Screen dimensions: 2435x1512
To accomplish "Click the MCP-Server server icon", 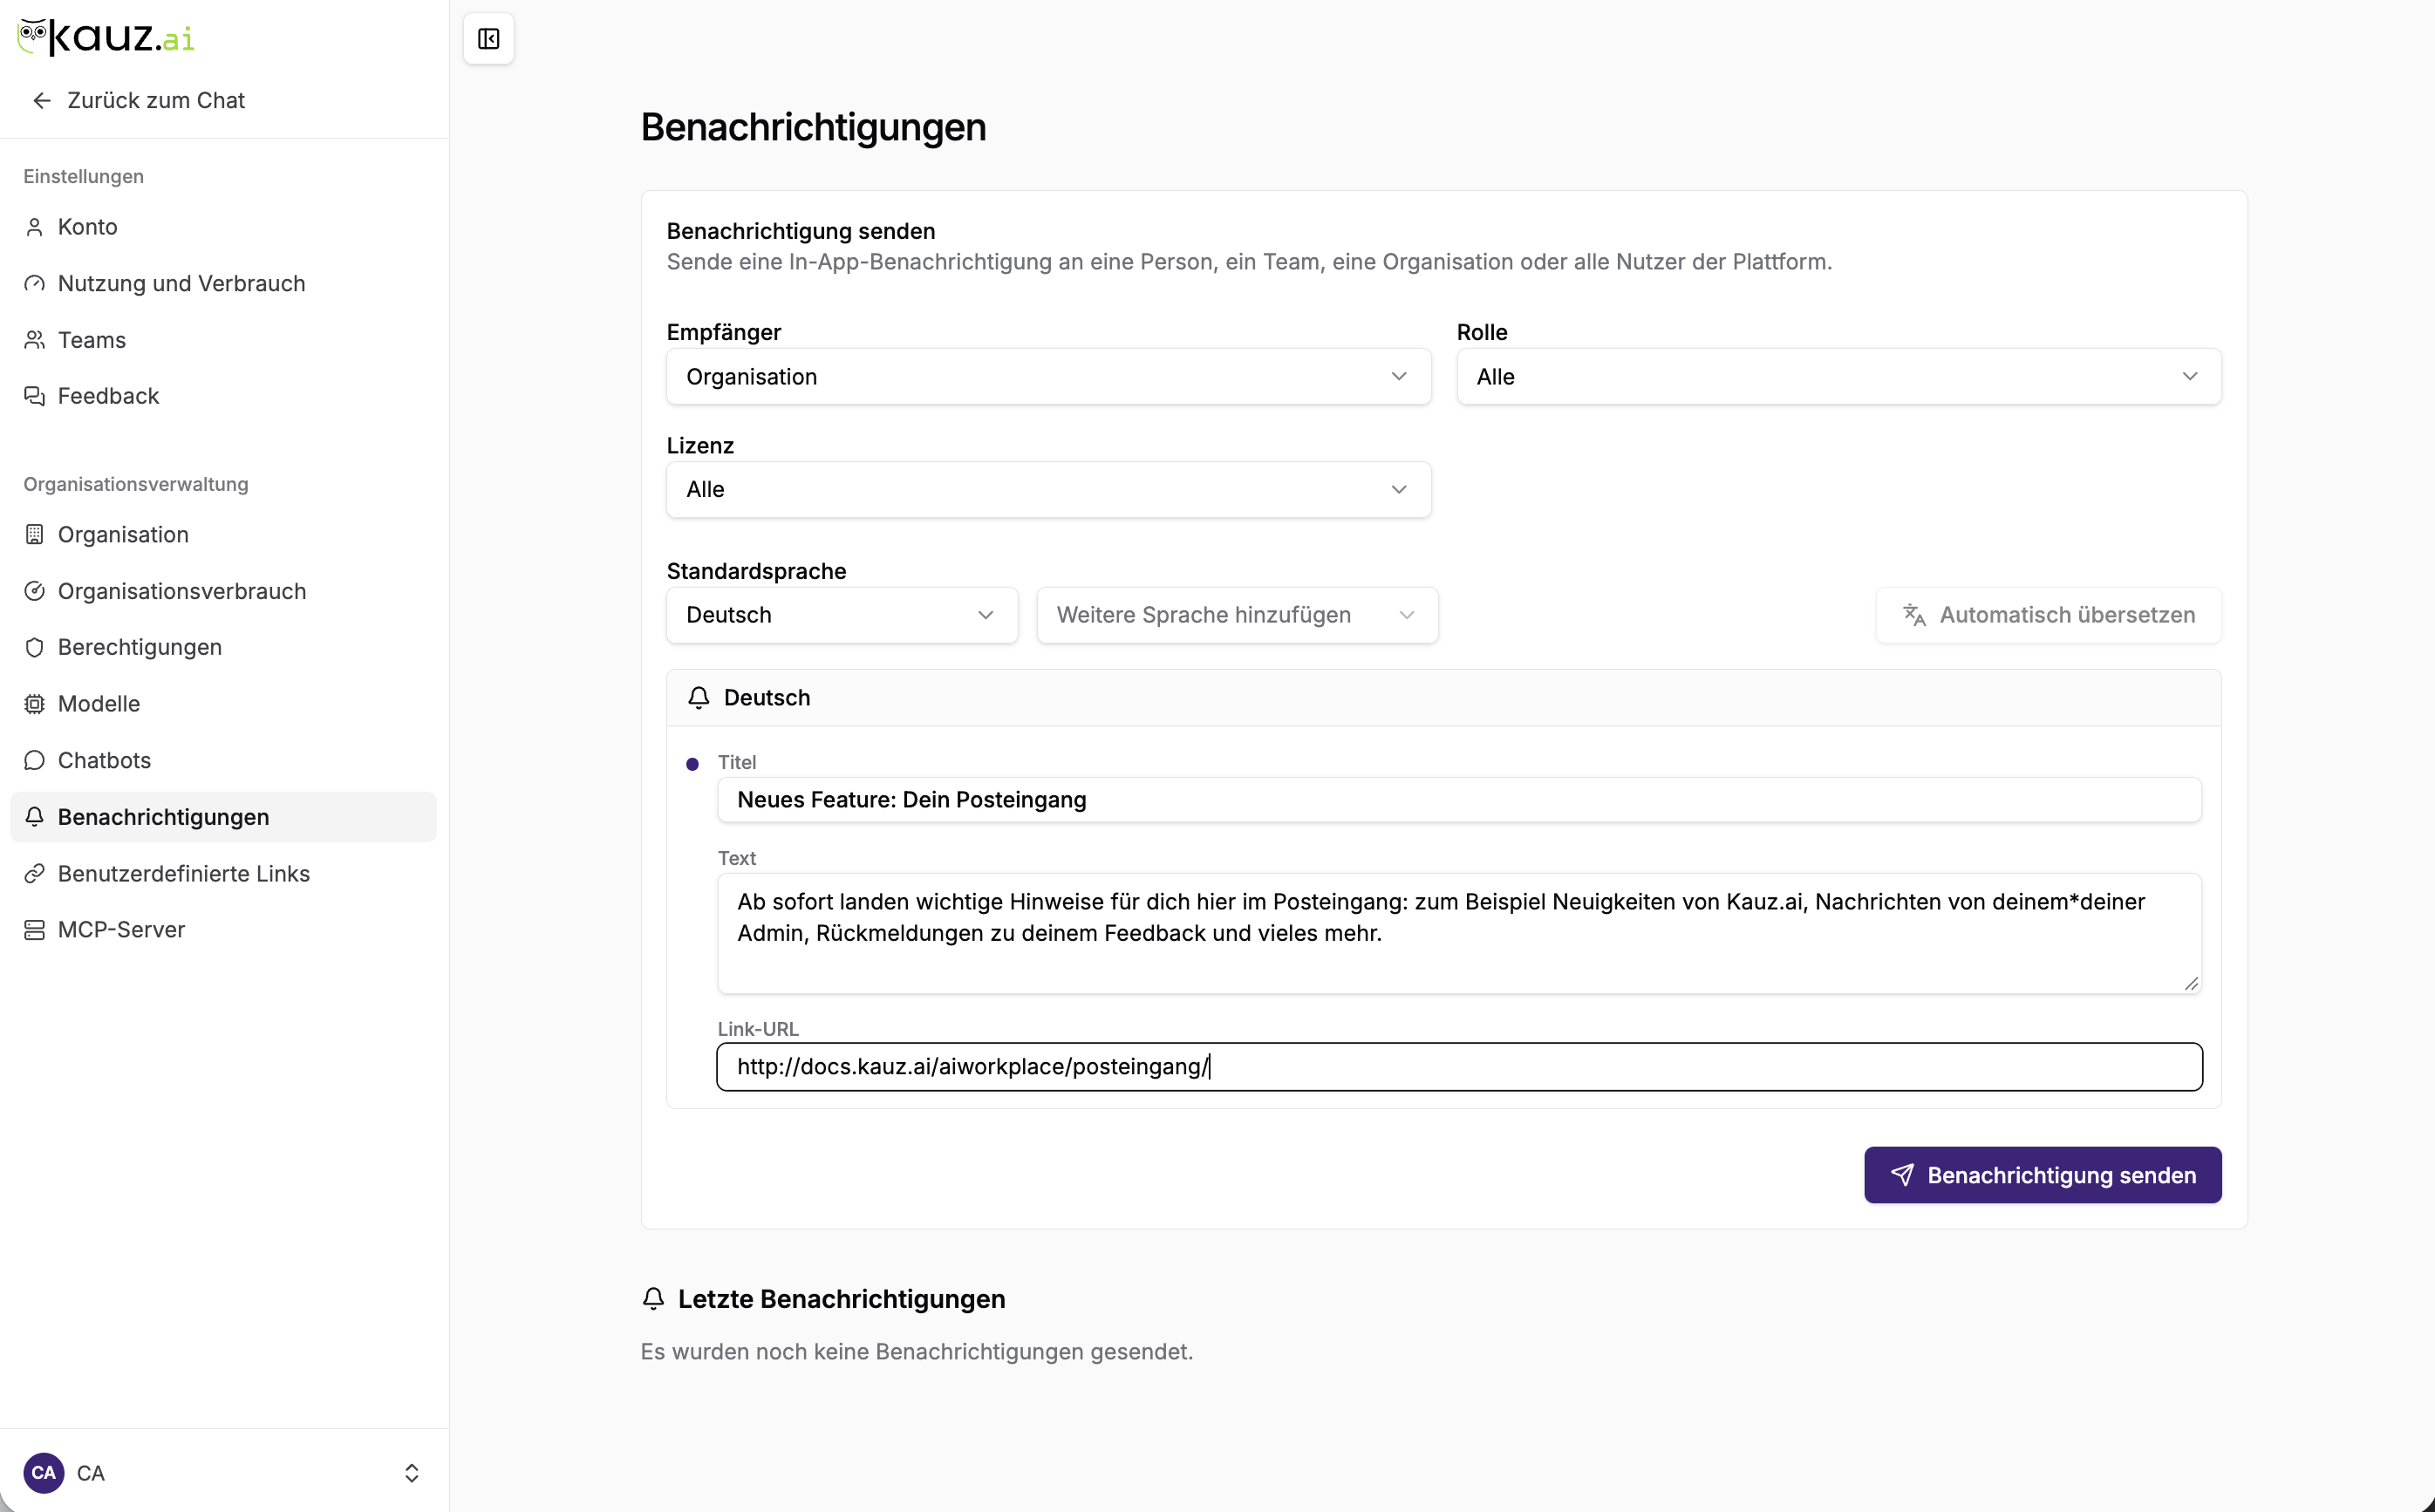I will point(35,930).
